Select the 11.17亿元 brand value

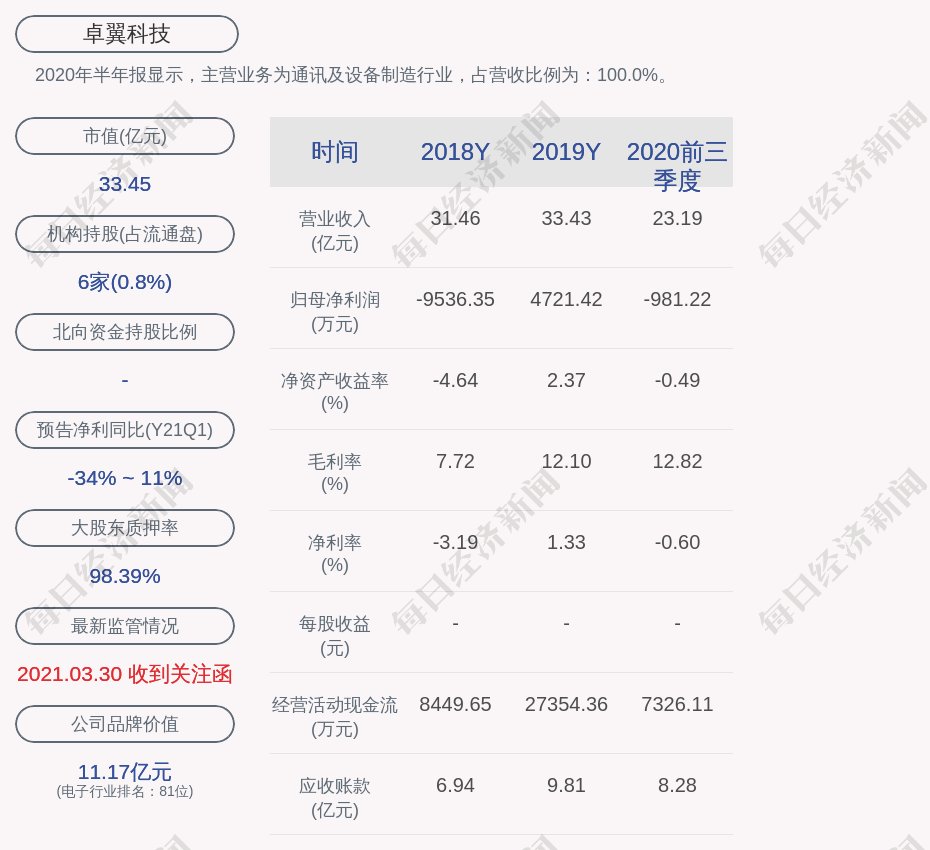[125, 772]
